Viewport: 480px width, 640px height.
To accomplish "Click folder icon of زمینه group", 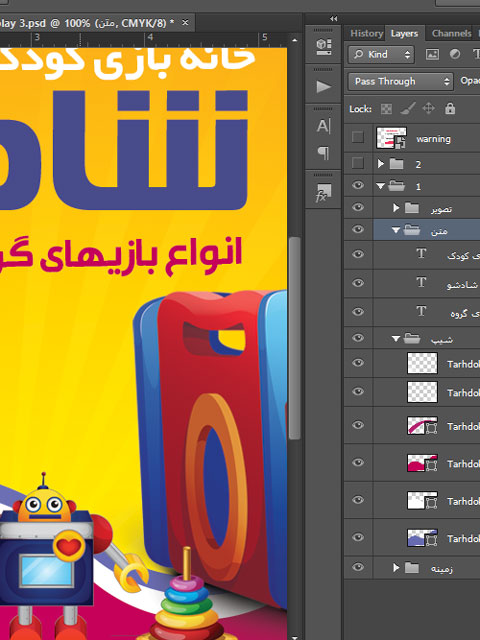I will pos(411,567).
